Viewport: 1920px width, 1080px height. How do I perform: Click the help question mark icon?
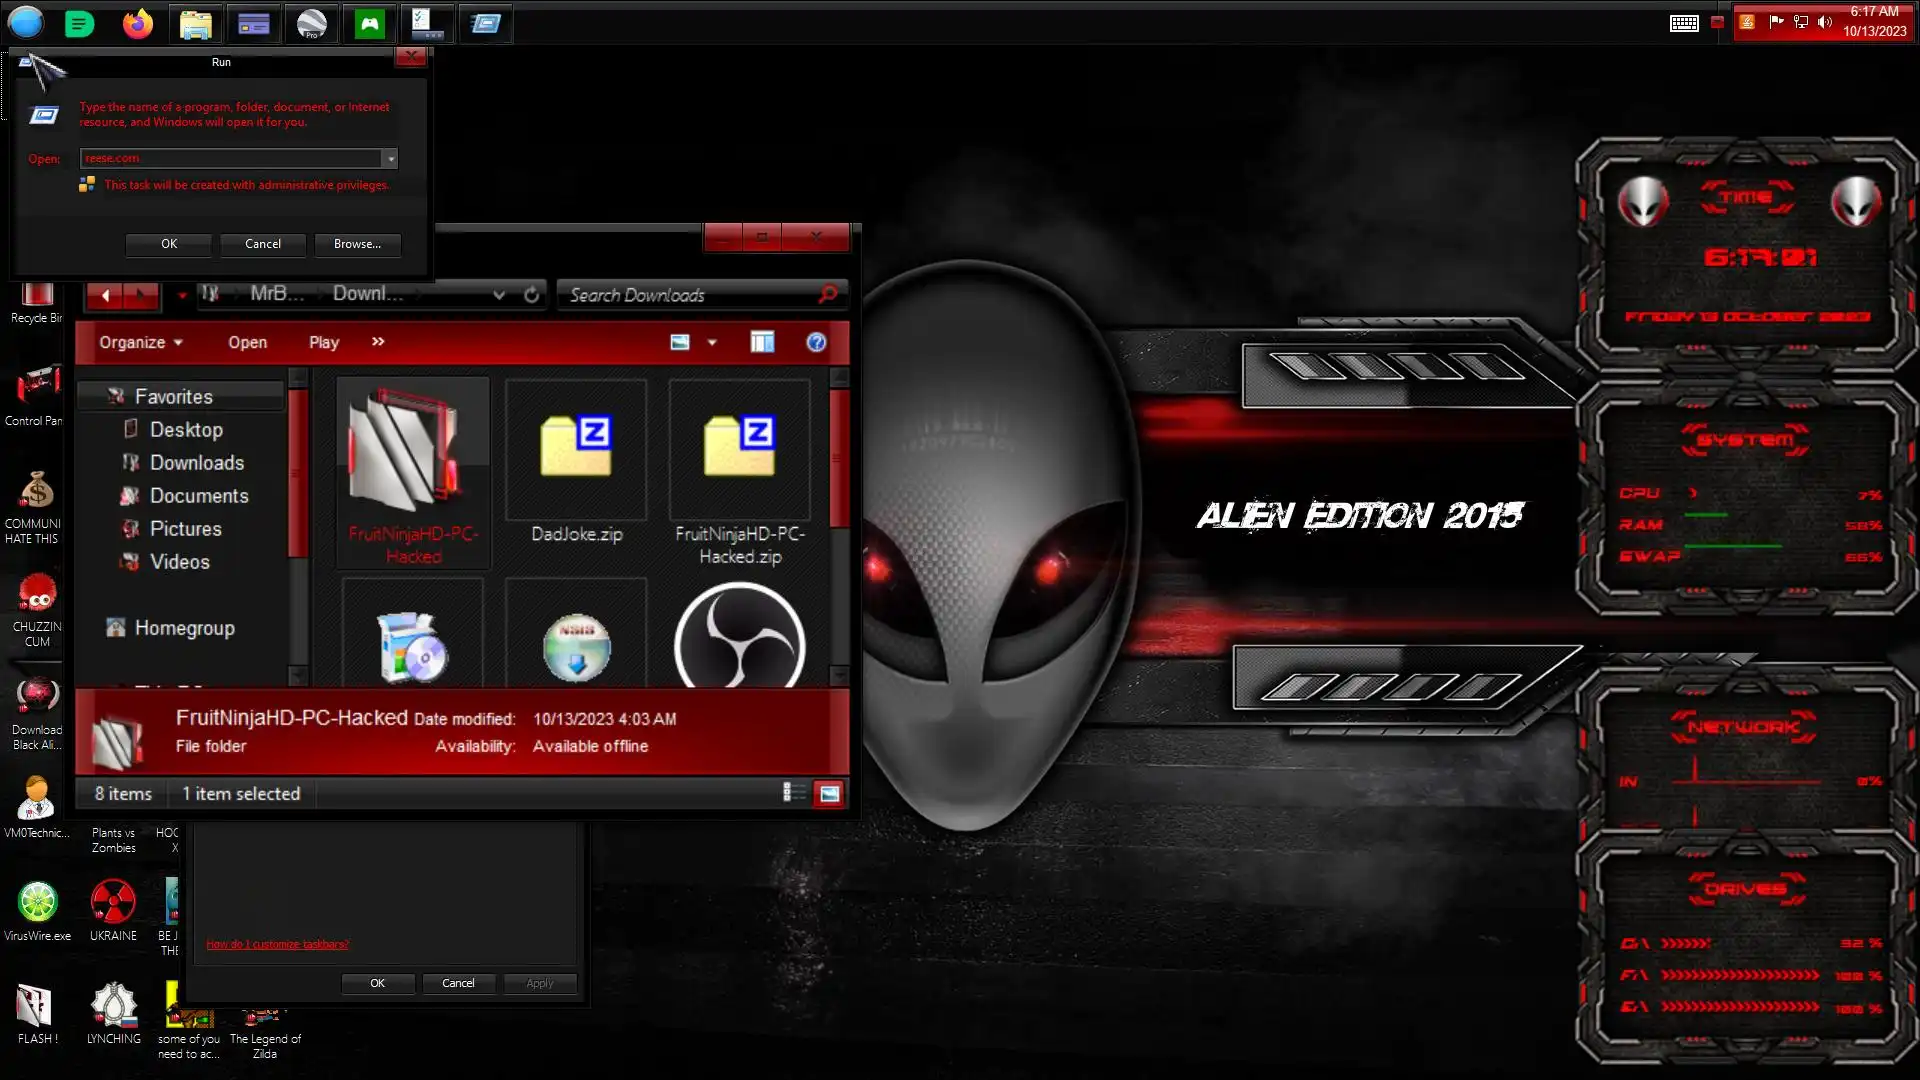coord(816,342)
